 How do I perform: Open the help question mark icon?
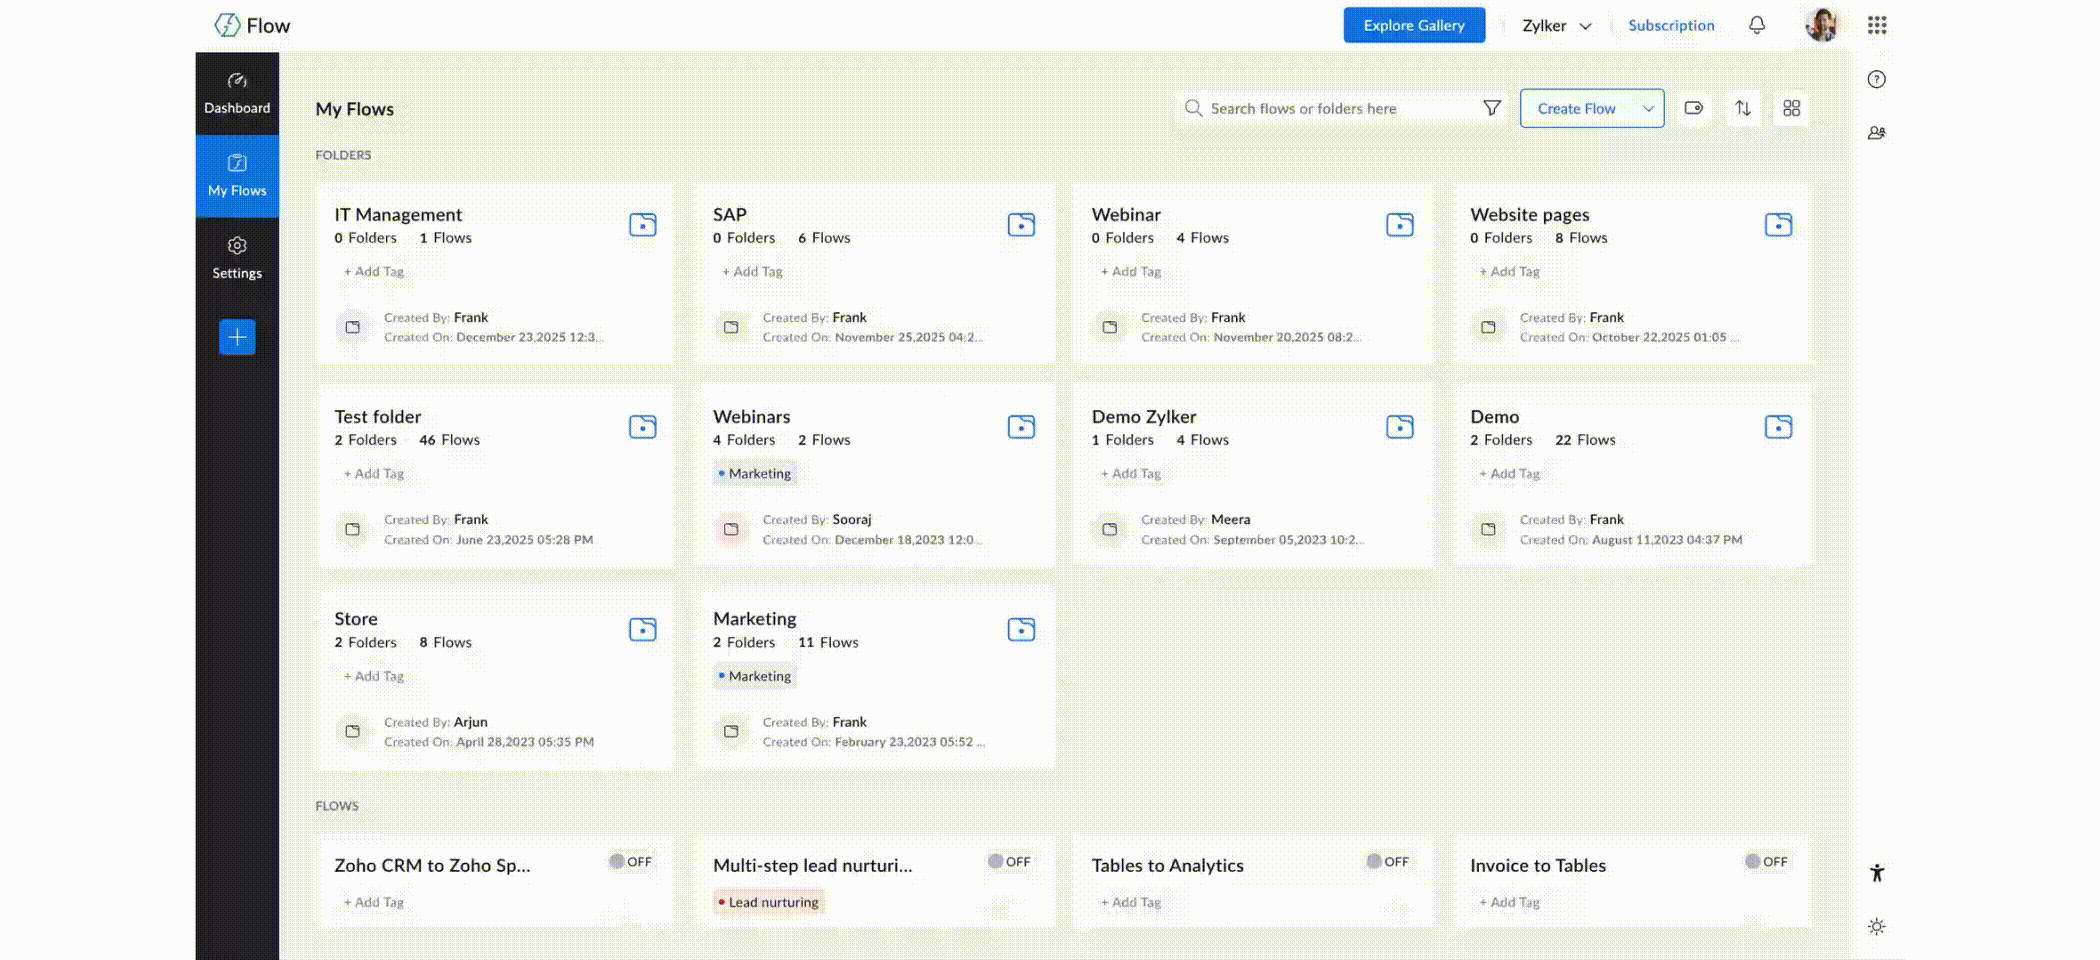click(1876, 79)
